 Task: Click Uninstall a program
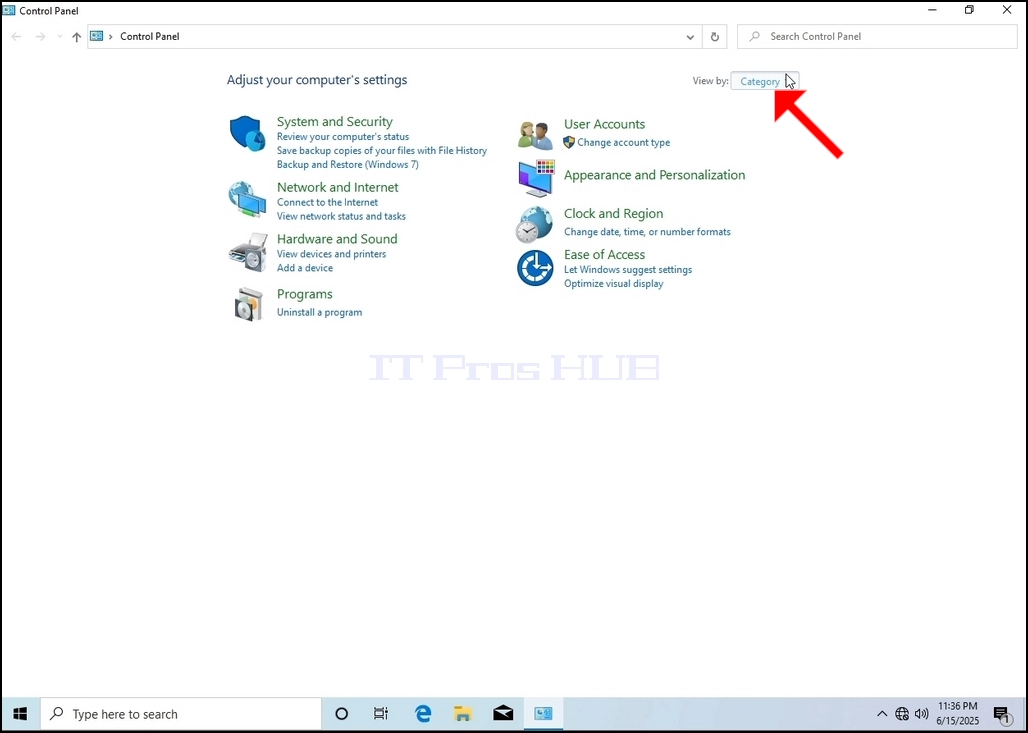coord(319,312)
